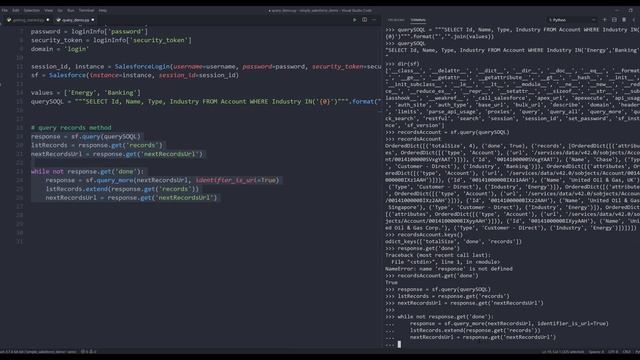Screen dimensions: 640x360
Task: Open the Go menu
Action: 60,10
